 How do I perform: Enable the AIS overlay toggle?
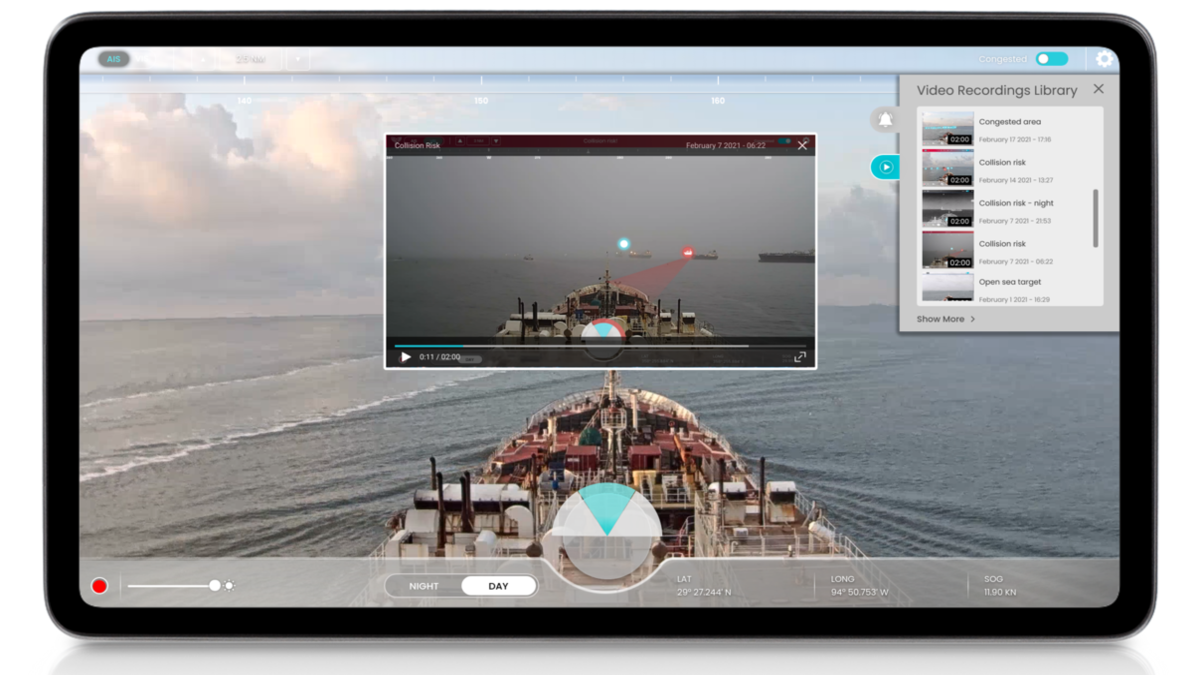click(x=113, y=58)
